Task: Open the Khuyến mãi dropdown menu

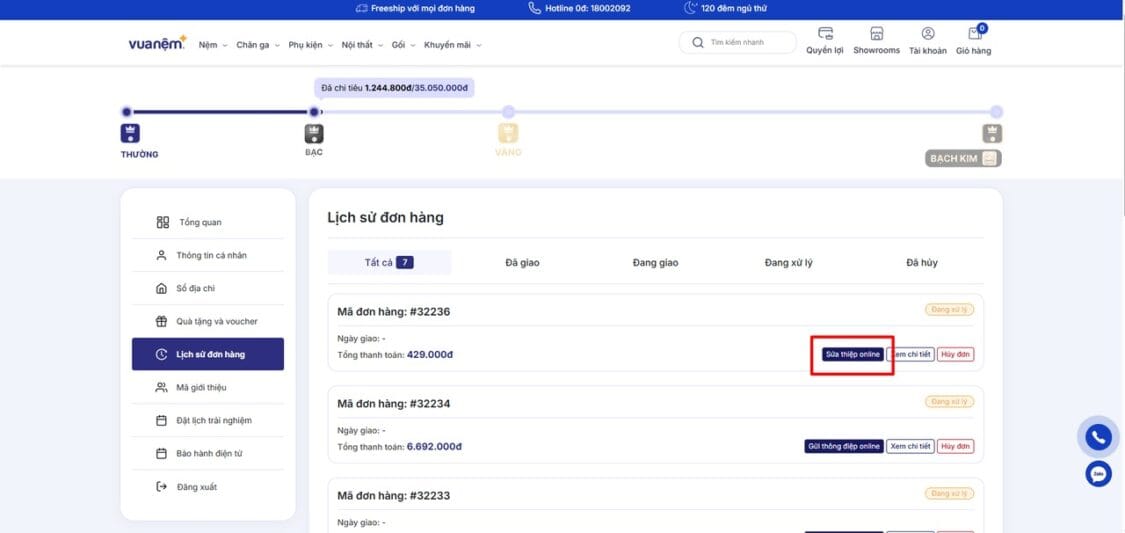Action: click(452, 45)
